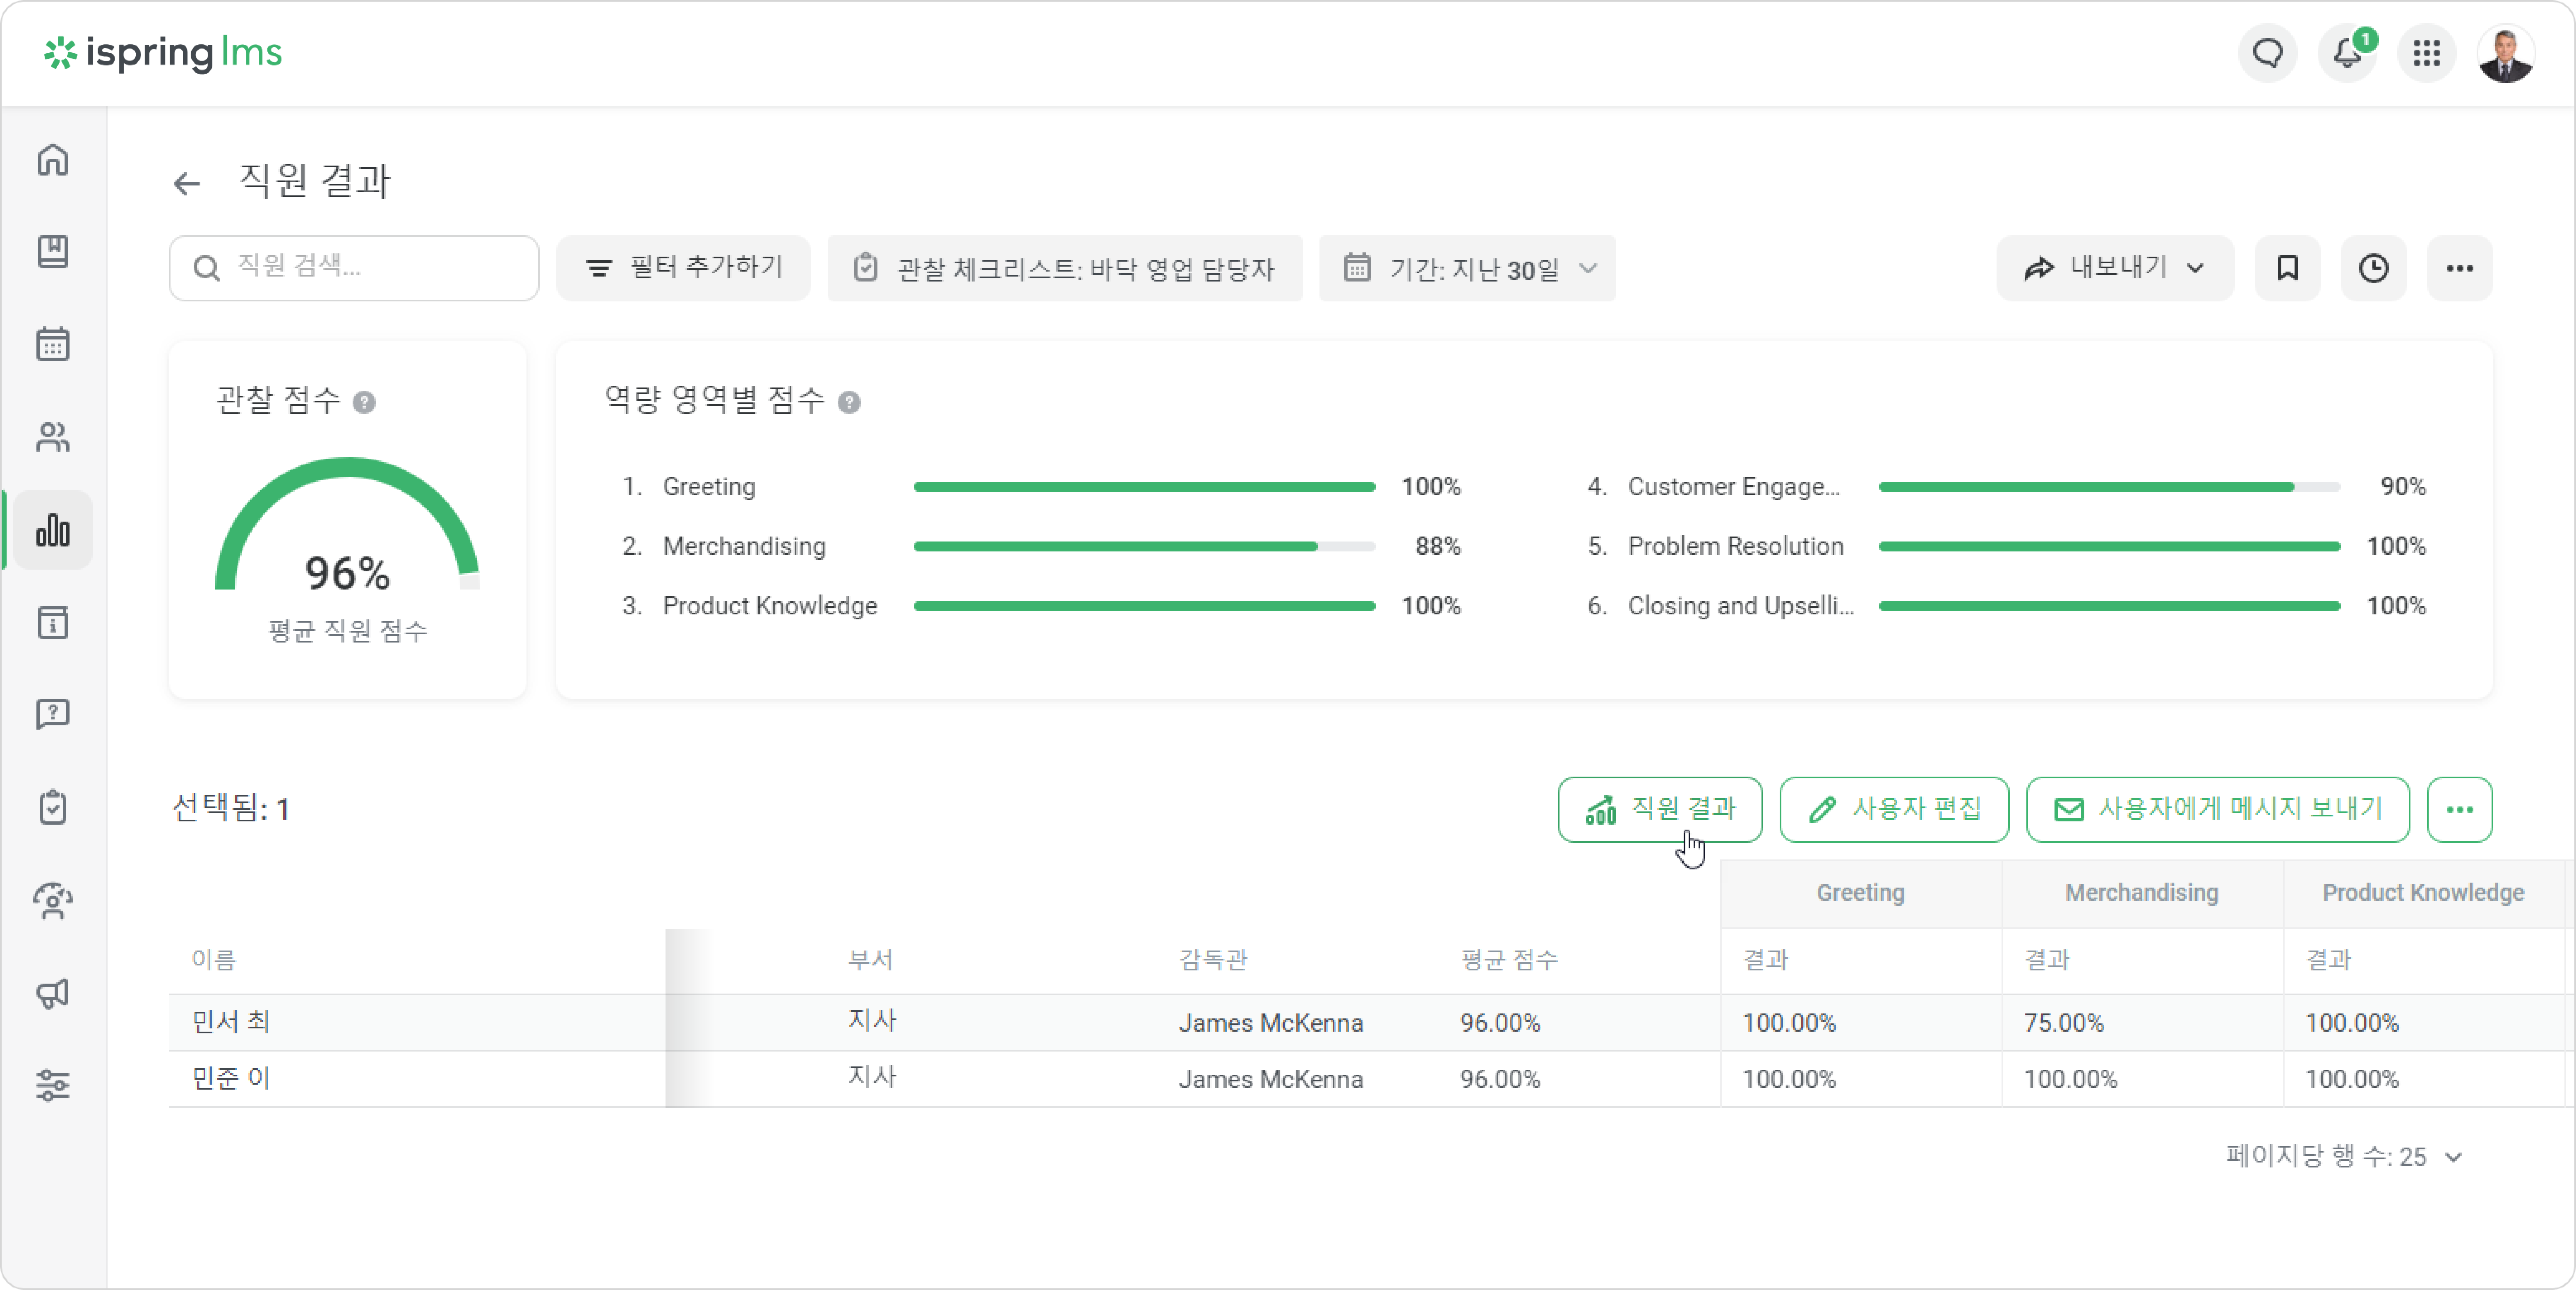Show help for 역량 영역별 점수
The image size is (2576, 1290).
849,402
